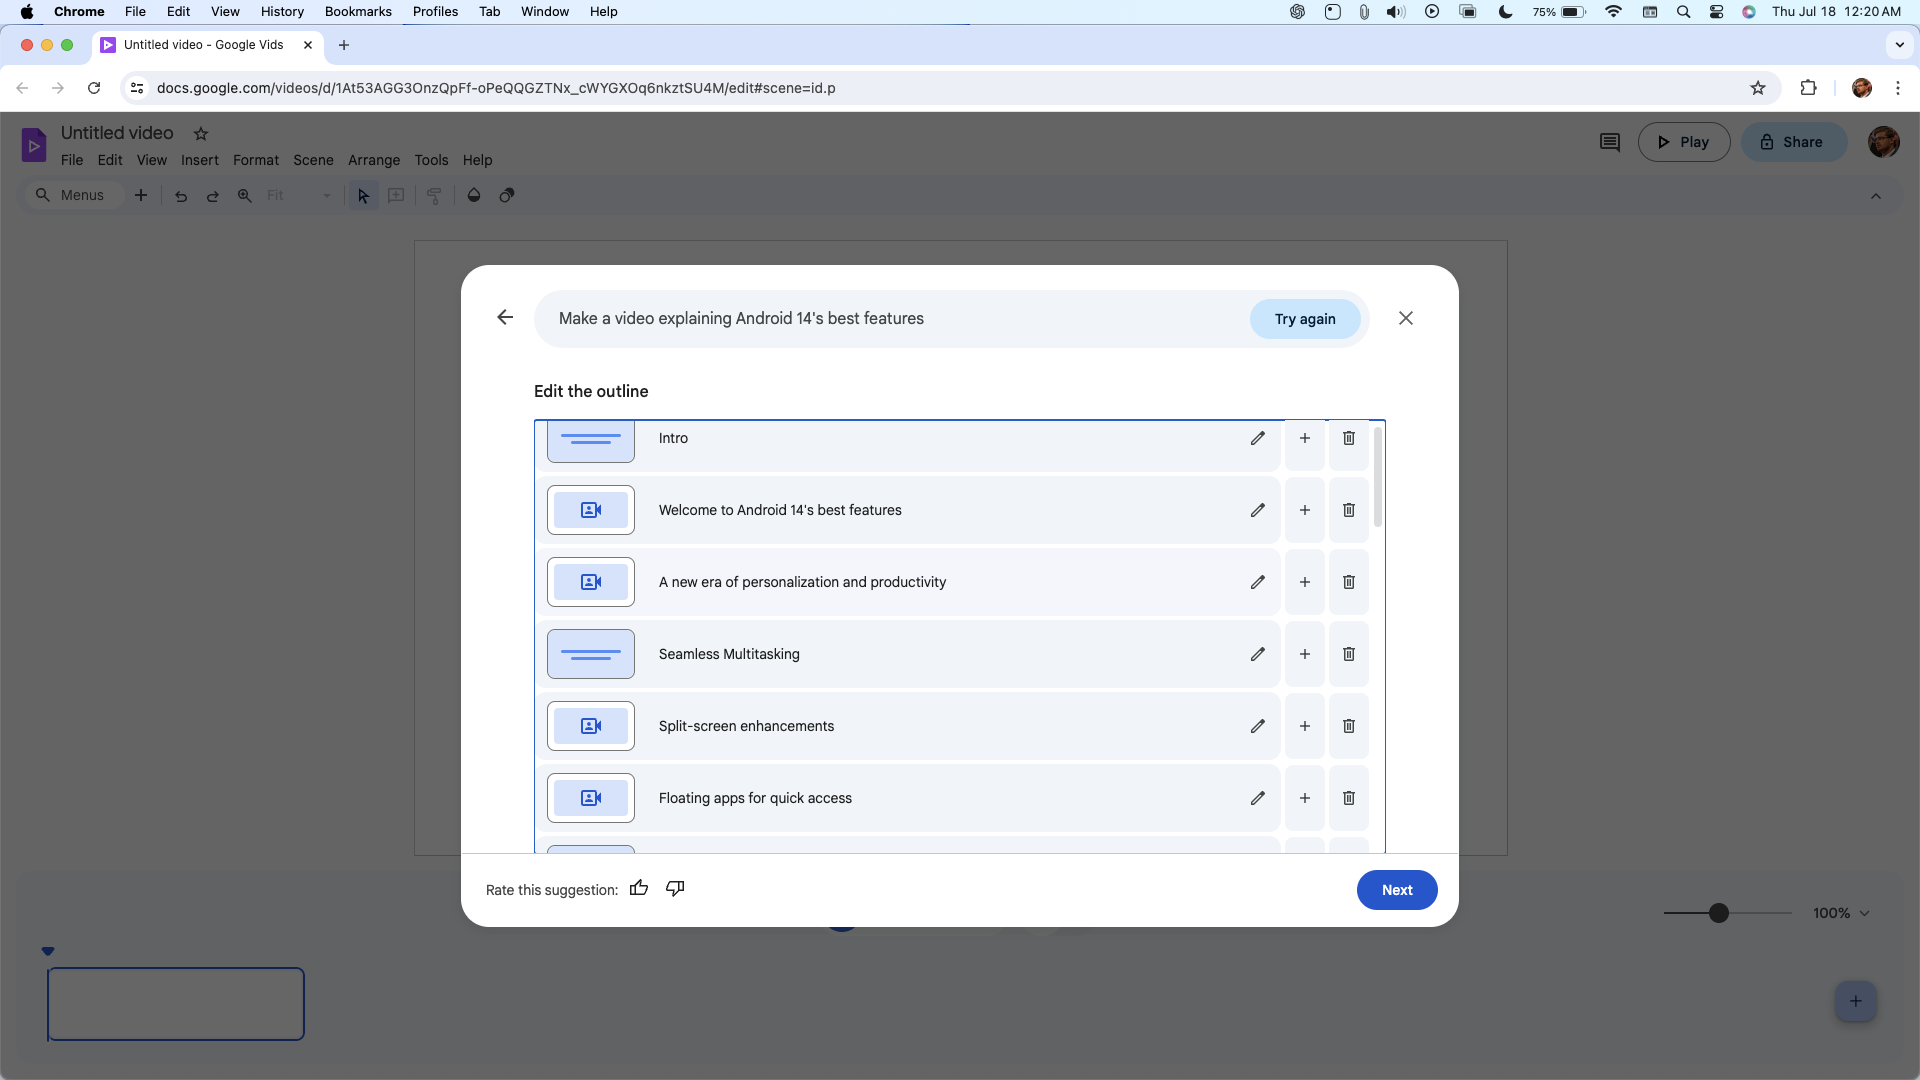Click thumbs up to rate suggestion
The height and width of the screenshot is (1080, 1920).
tap(640, 887)
